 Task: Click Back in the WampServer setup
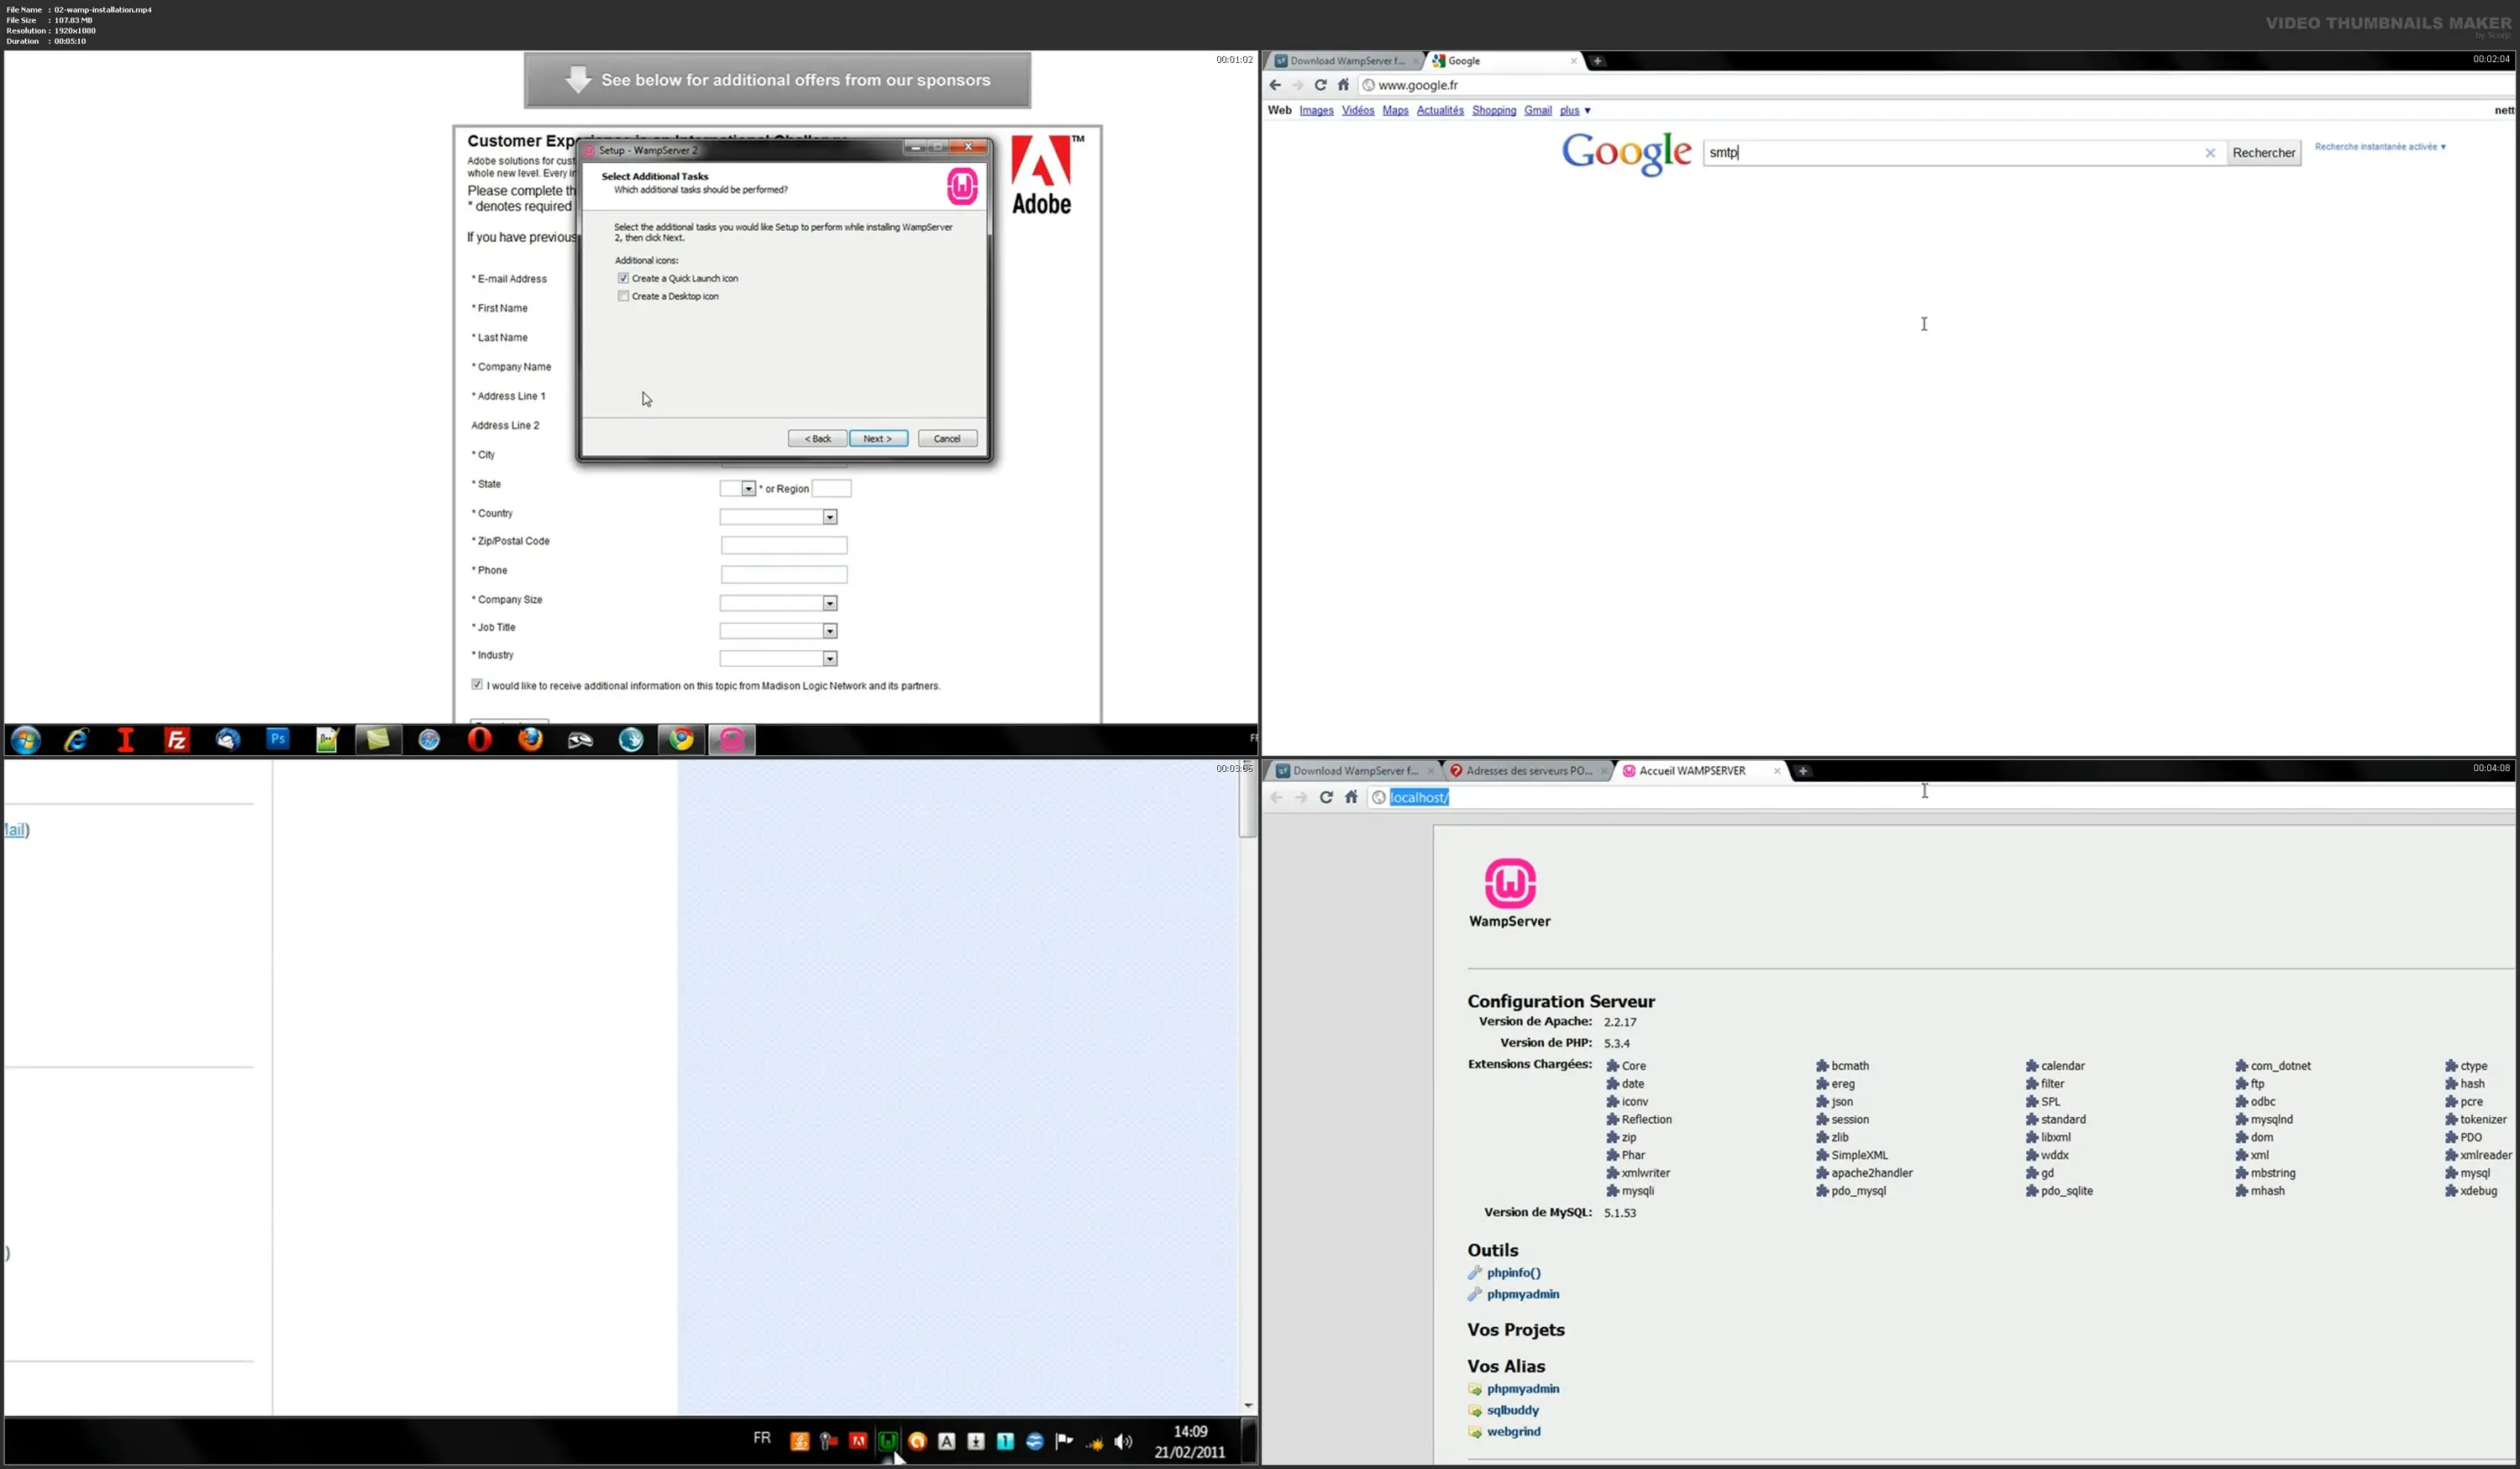pyautogui.click(x=817, y=439)
